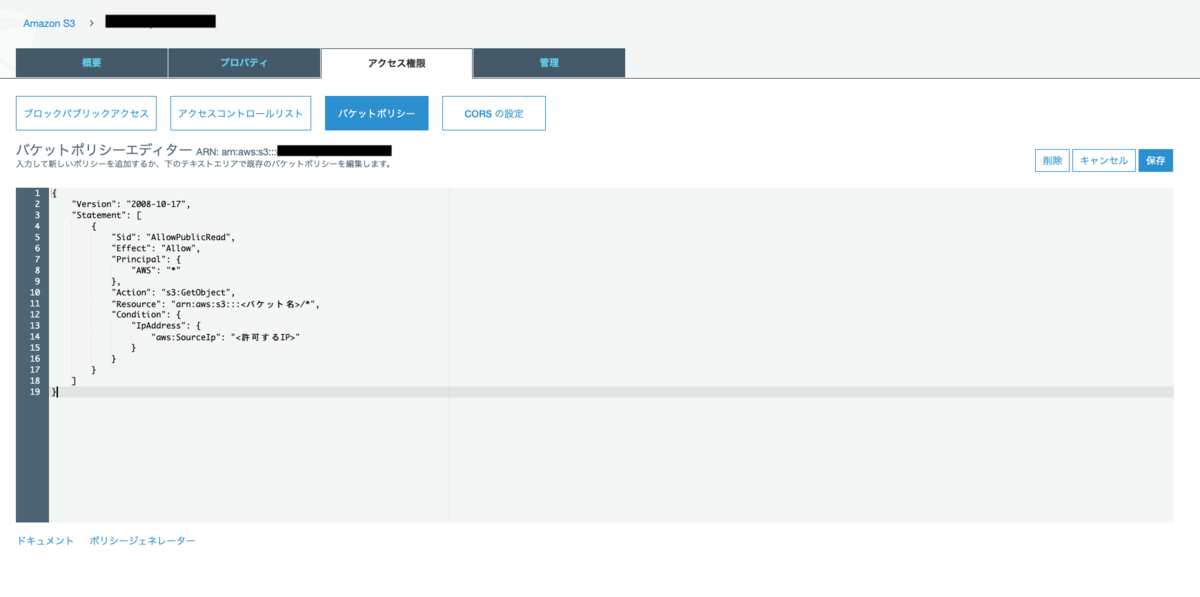Switch to the プロパティ tab
The image size is (1200, 597).
tap(244, 63)
